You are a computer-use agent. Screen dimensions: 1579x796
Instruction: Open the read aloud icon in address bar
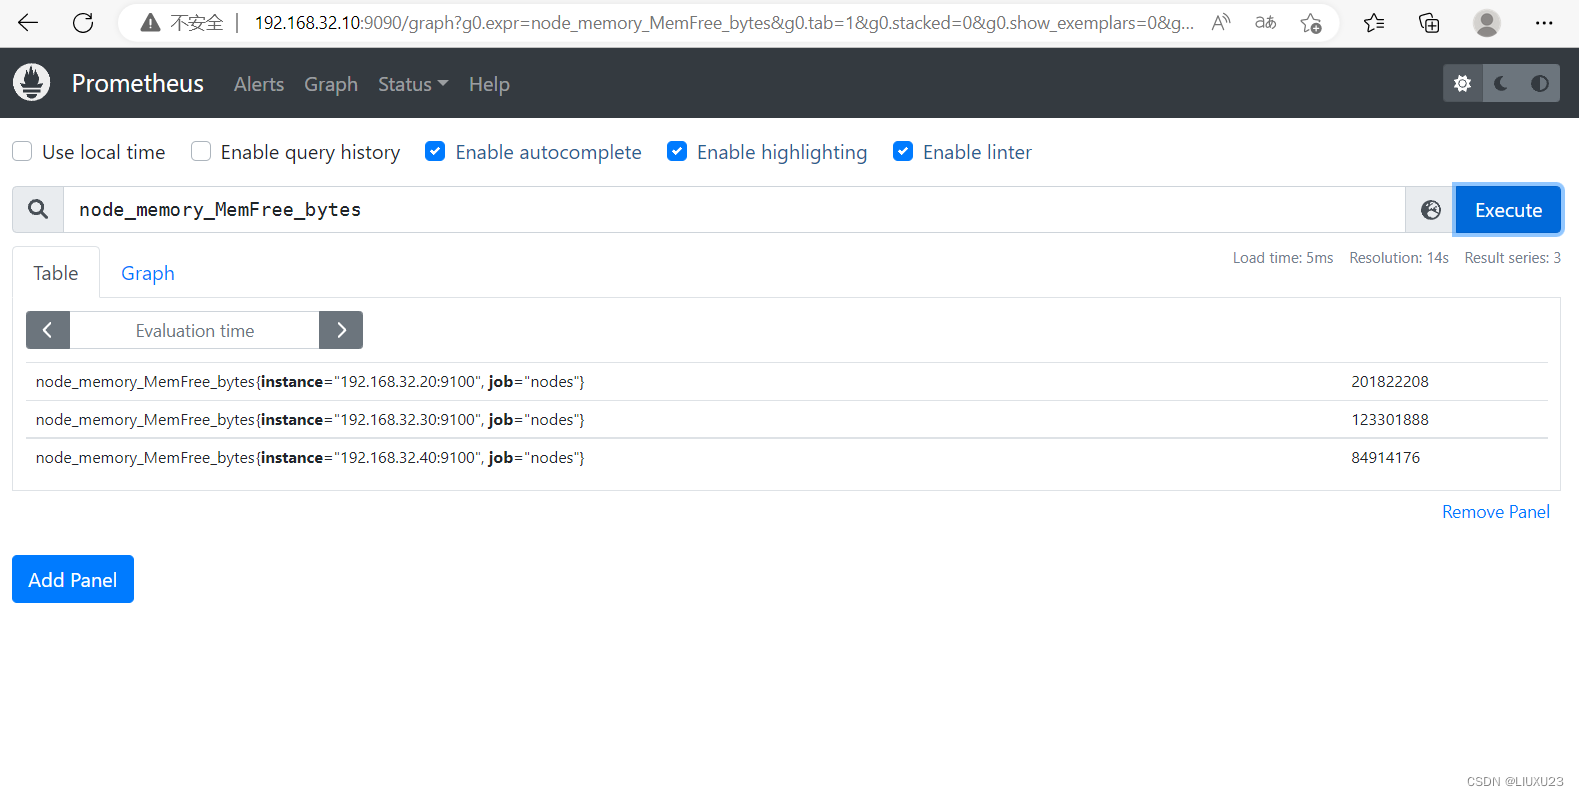pos(1221,22)
